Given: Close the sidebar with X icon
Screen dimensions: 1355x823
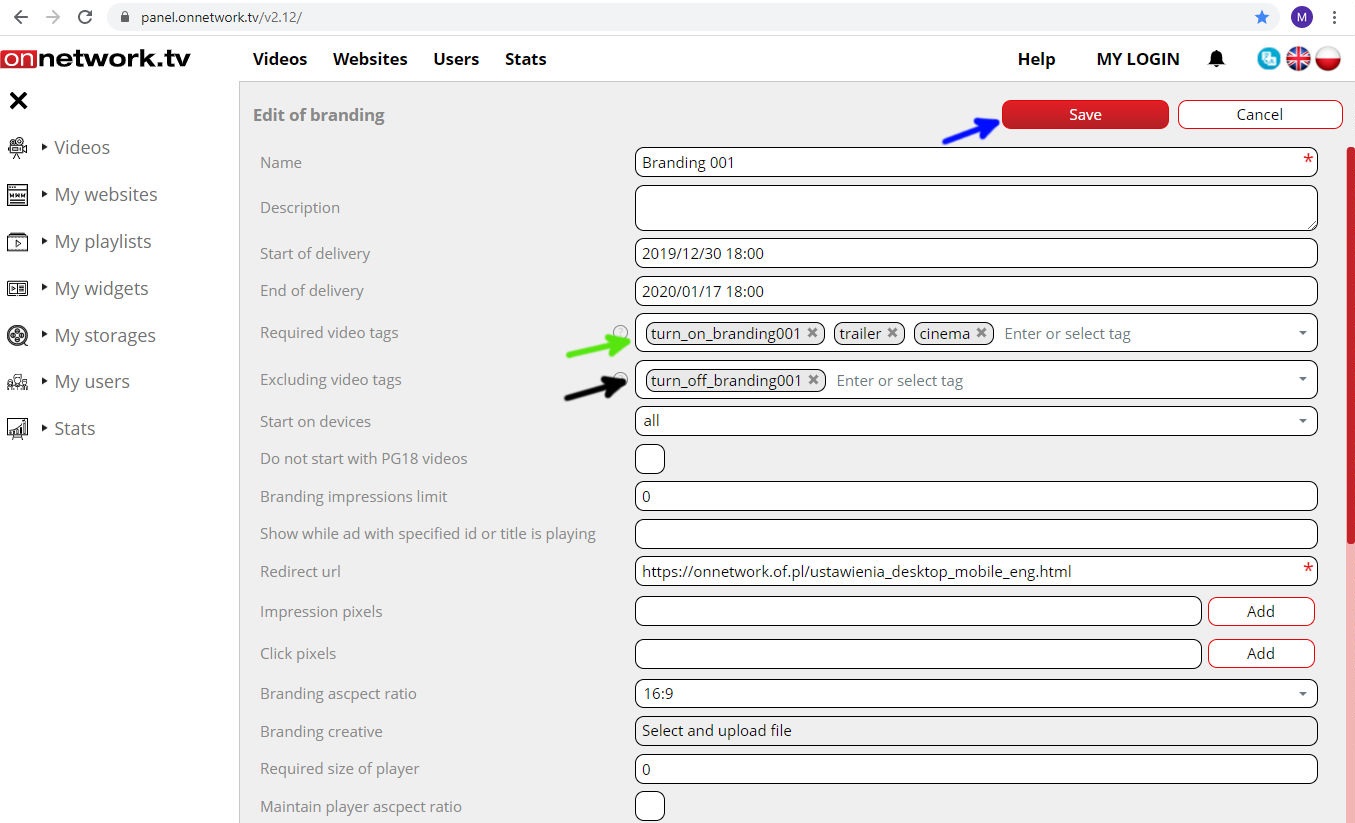Looking at the screenshot, I should [x=18, y=100].
